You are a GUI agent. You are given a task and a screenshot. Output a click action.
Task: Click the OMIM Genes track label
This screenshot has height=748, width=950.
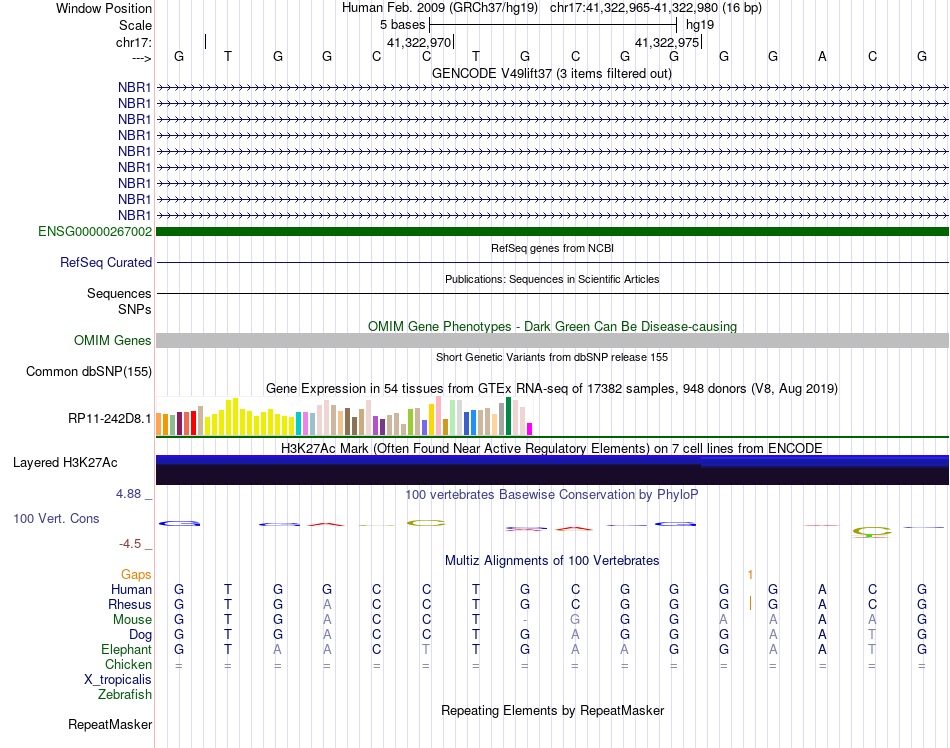pyautogui.click(x=113, y=340)
